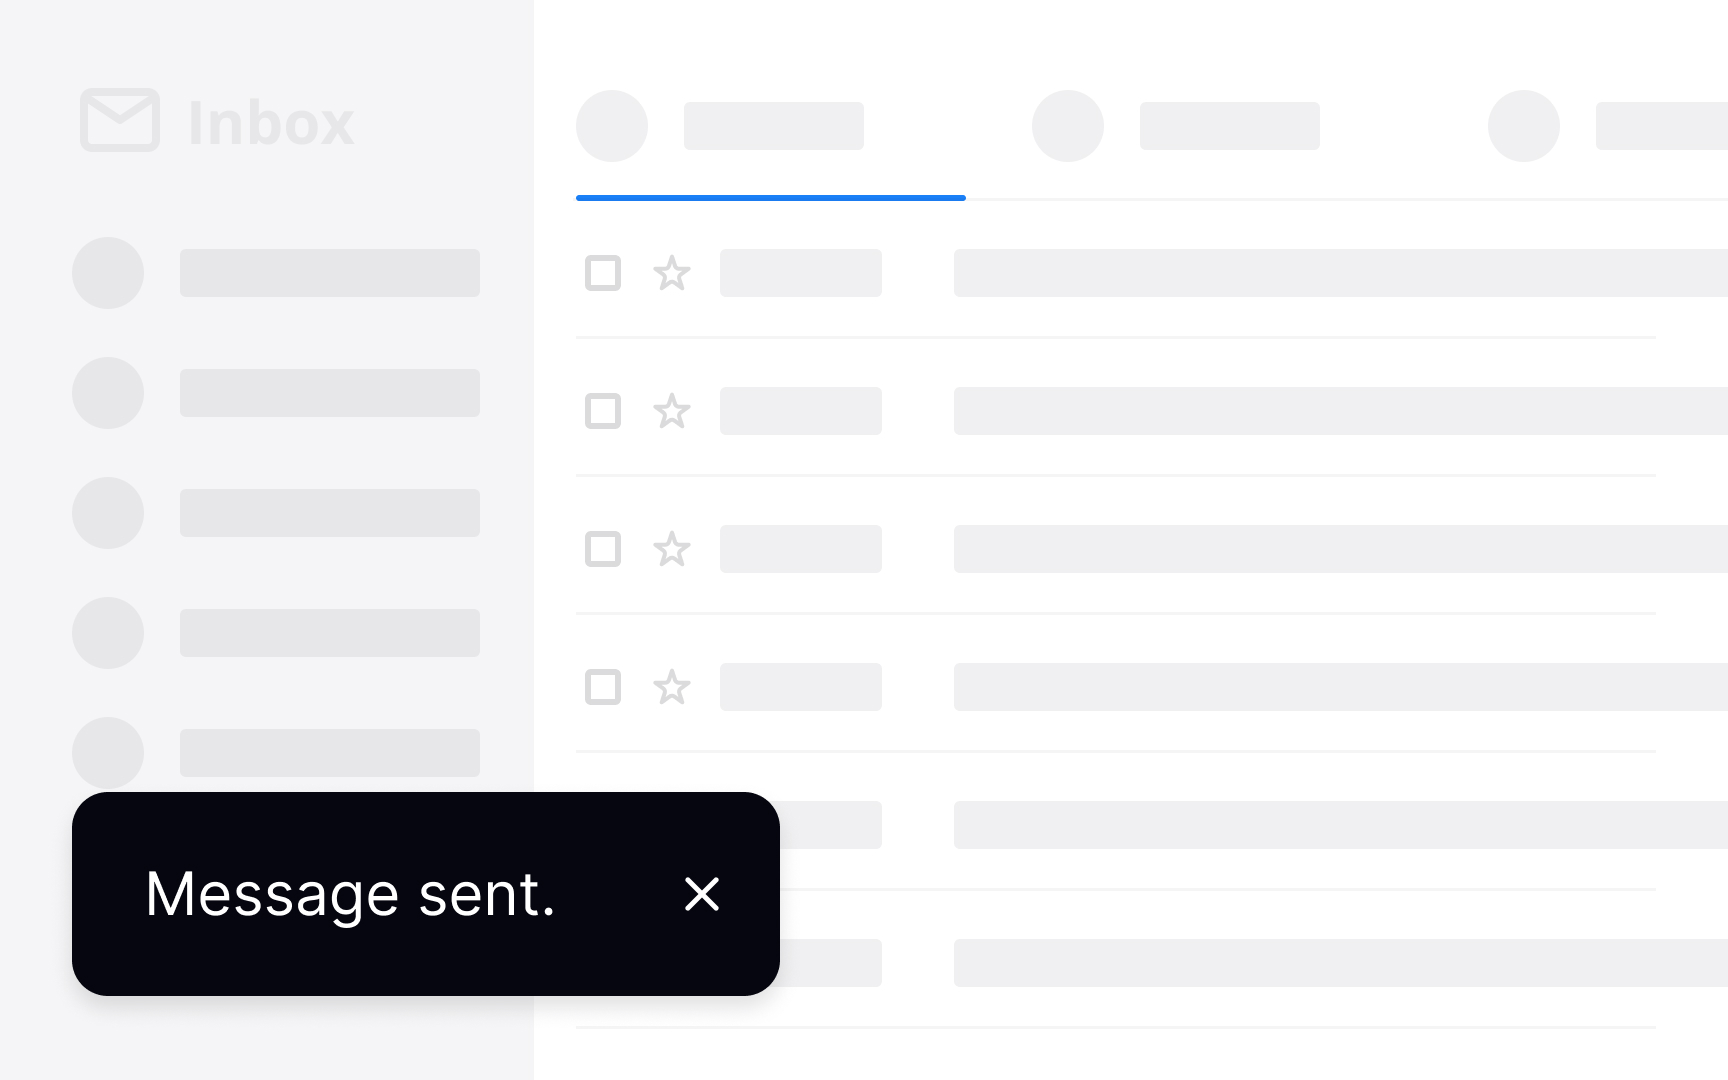The image size is (1728, 1080).
Task: Star the second email row
Action: [672, 411]
